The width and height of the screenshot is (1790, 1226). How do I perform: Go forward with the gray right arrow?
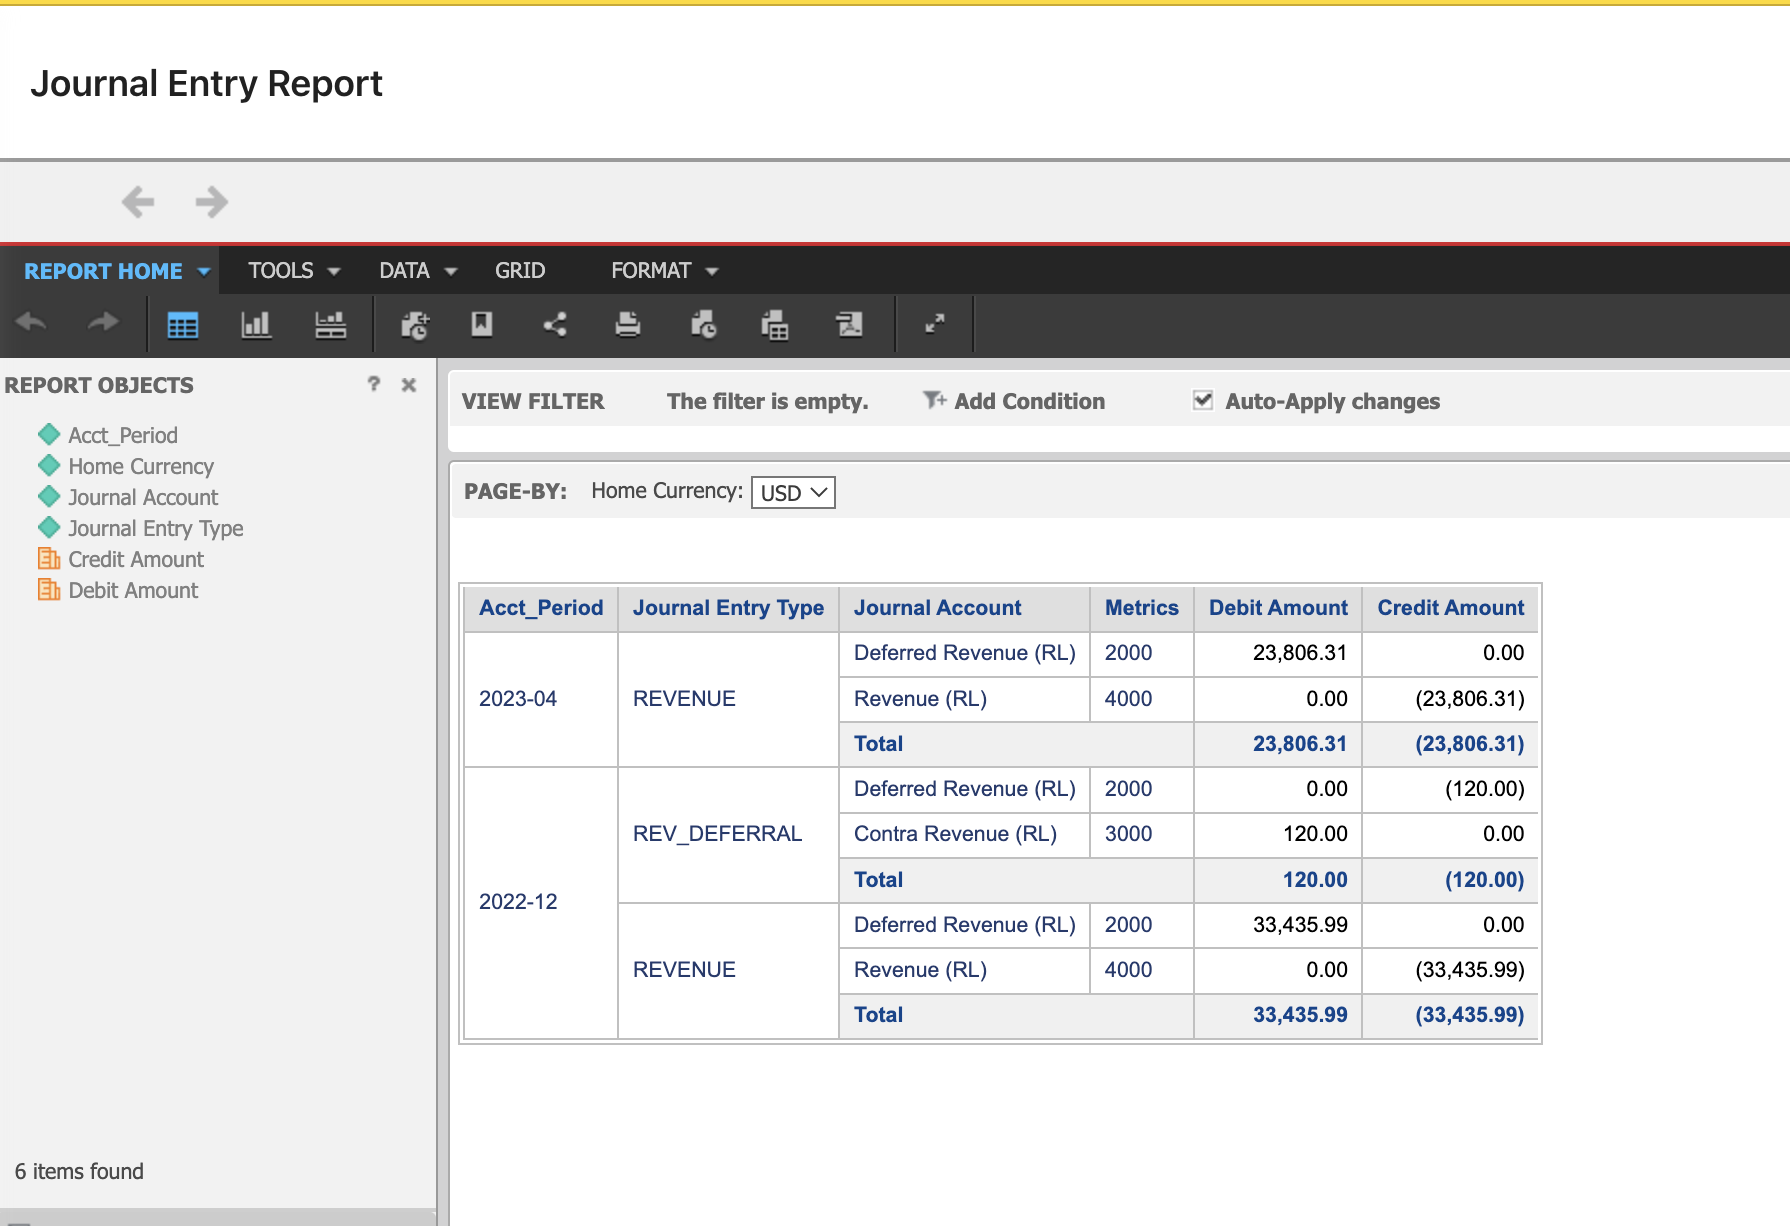212,202
